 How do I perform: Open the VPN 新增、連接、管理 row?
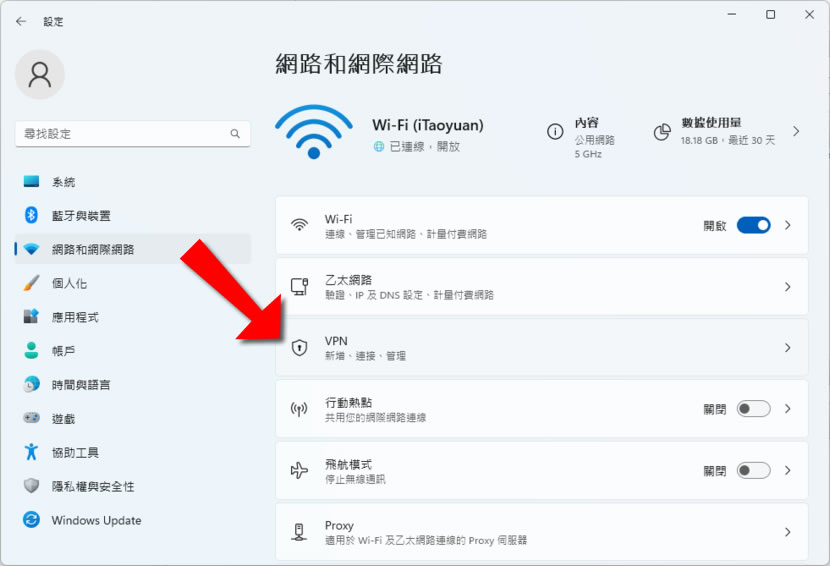tap(542, 347)
